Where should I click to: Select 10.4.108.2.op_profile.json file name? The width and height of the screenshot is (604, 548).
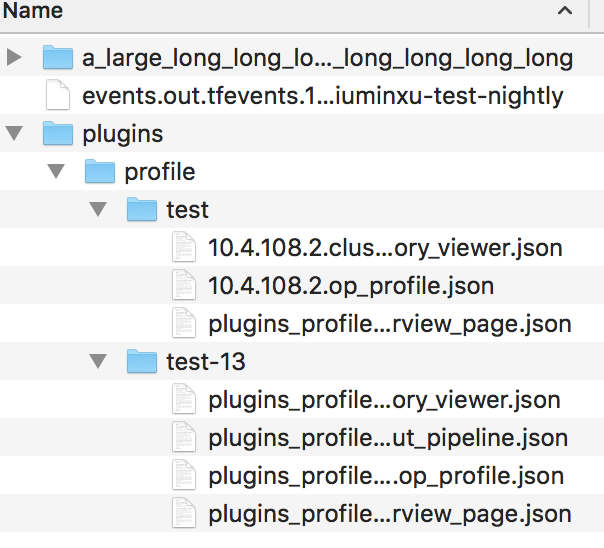[351, 287]
